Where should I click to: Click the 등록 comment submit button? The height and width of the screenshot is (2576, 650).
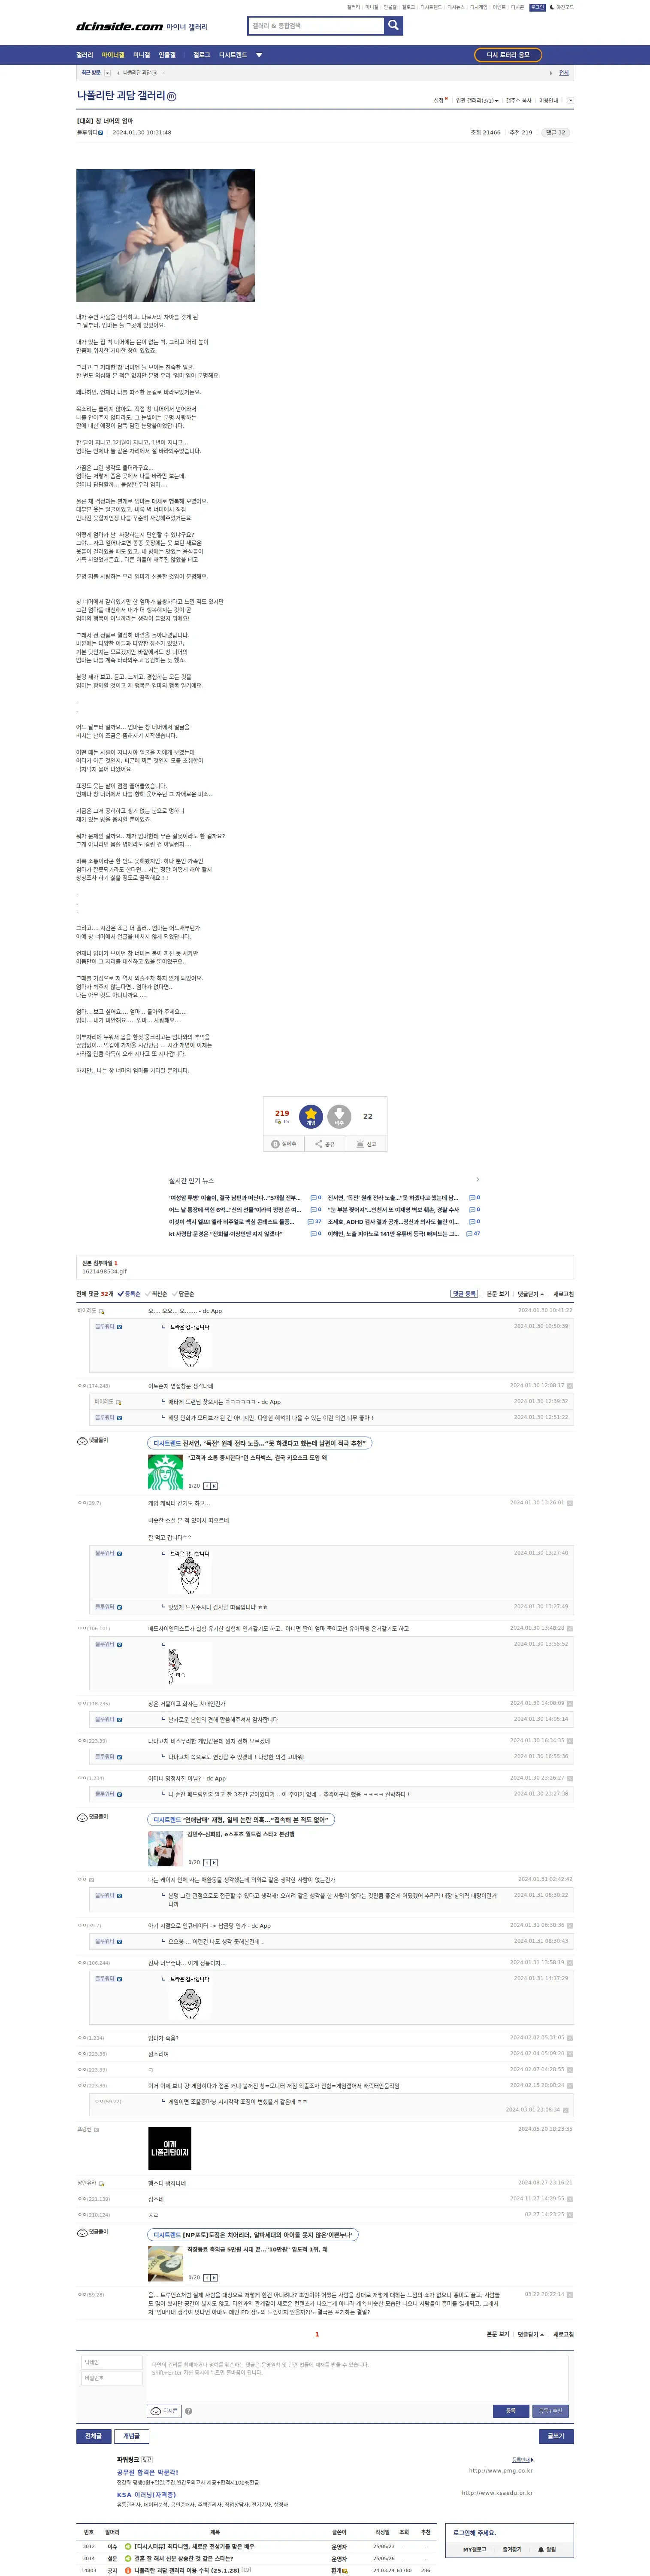[x=511, y=2411]
